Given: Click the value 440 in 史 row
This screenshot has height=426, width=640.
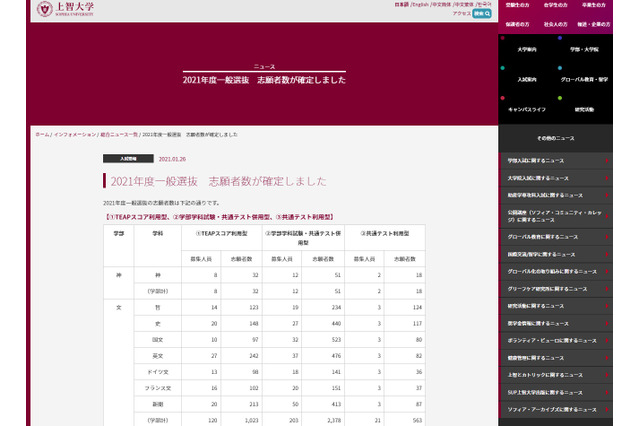Looking at the screenshot, I should pos(336,324).
